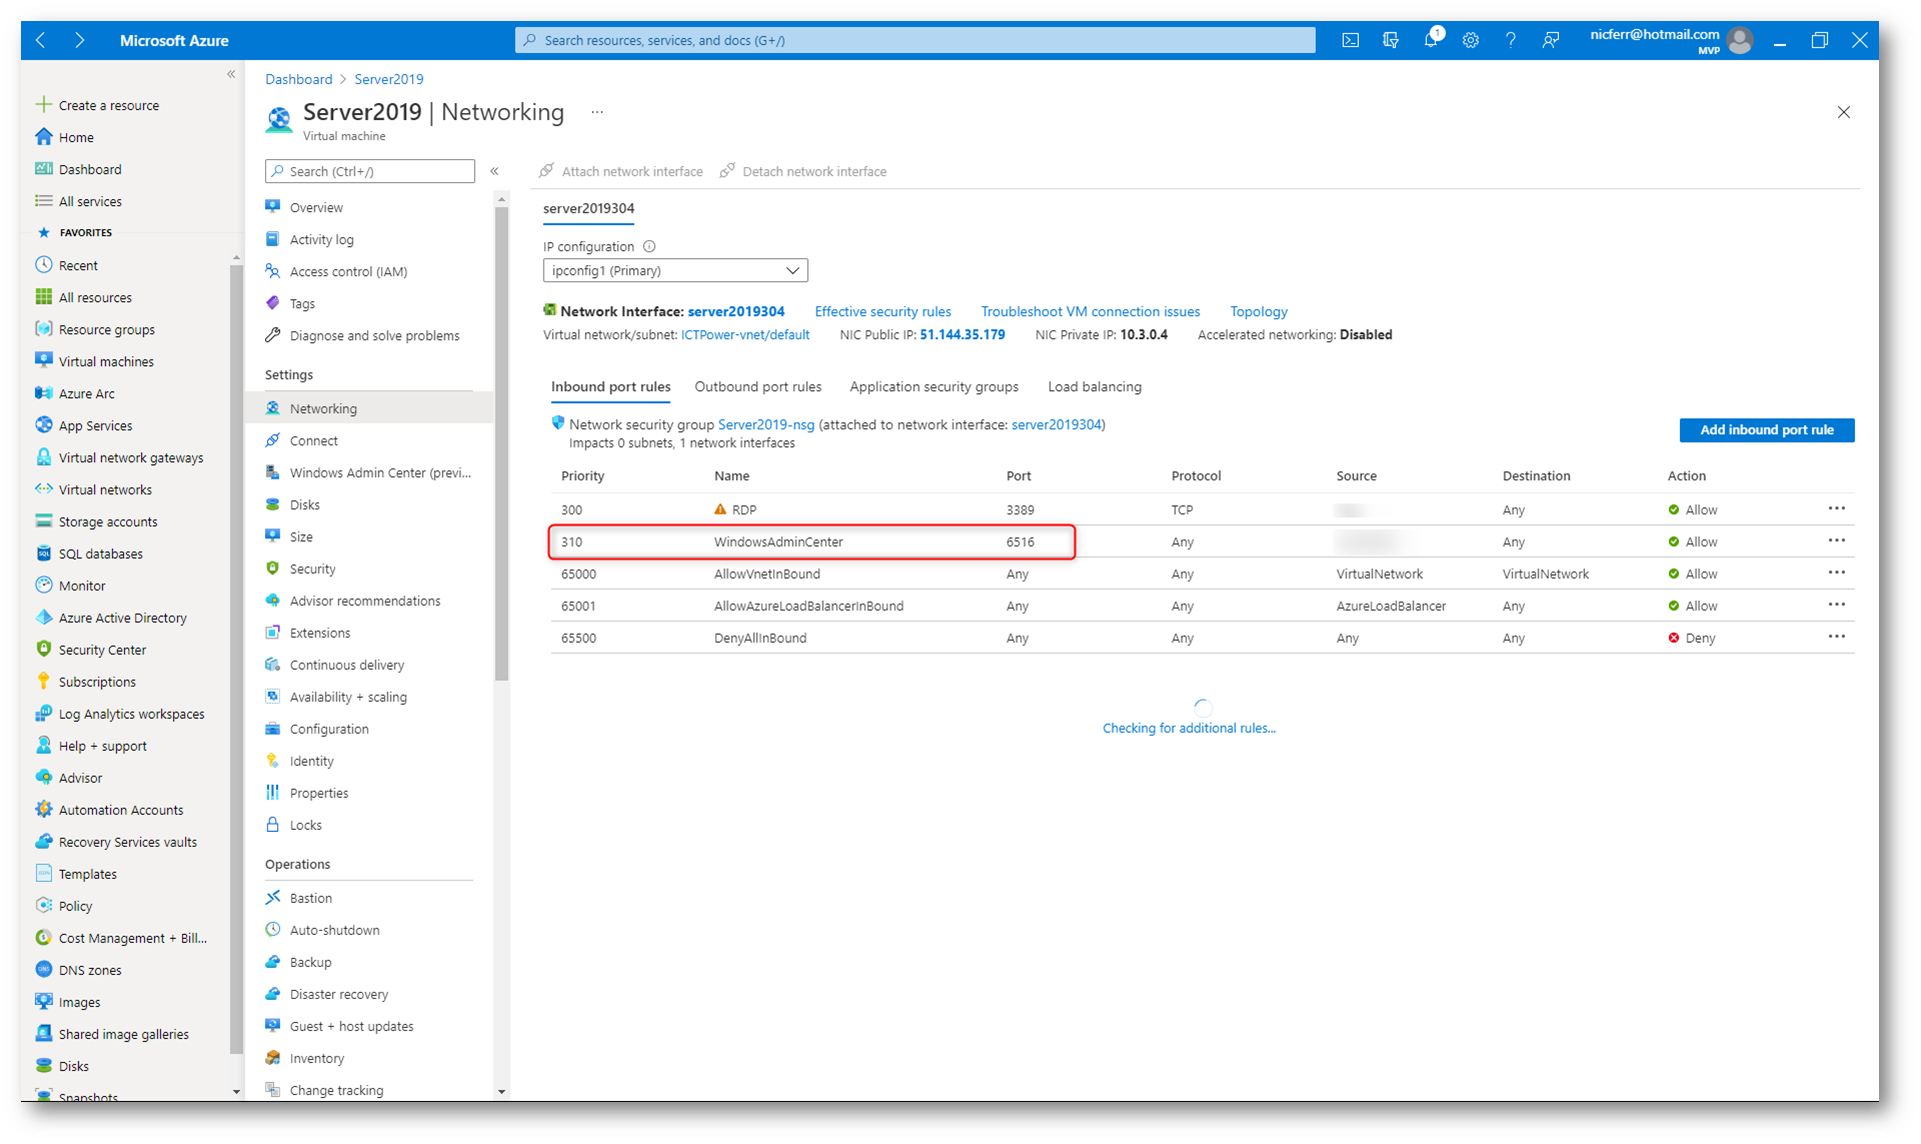The height and width of the screenshot is (1144, 1921).
Task: Click the WindowsAdminCenter rule name
Action: [x=778, y=542]
